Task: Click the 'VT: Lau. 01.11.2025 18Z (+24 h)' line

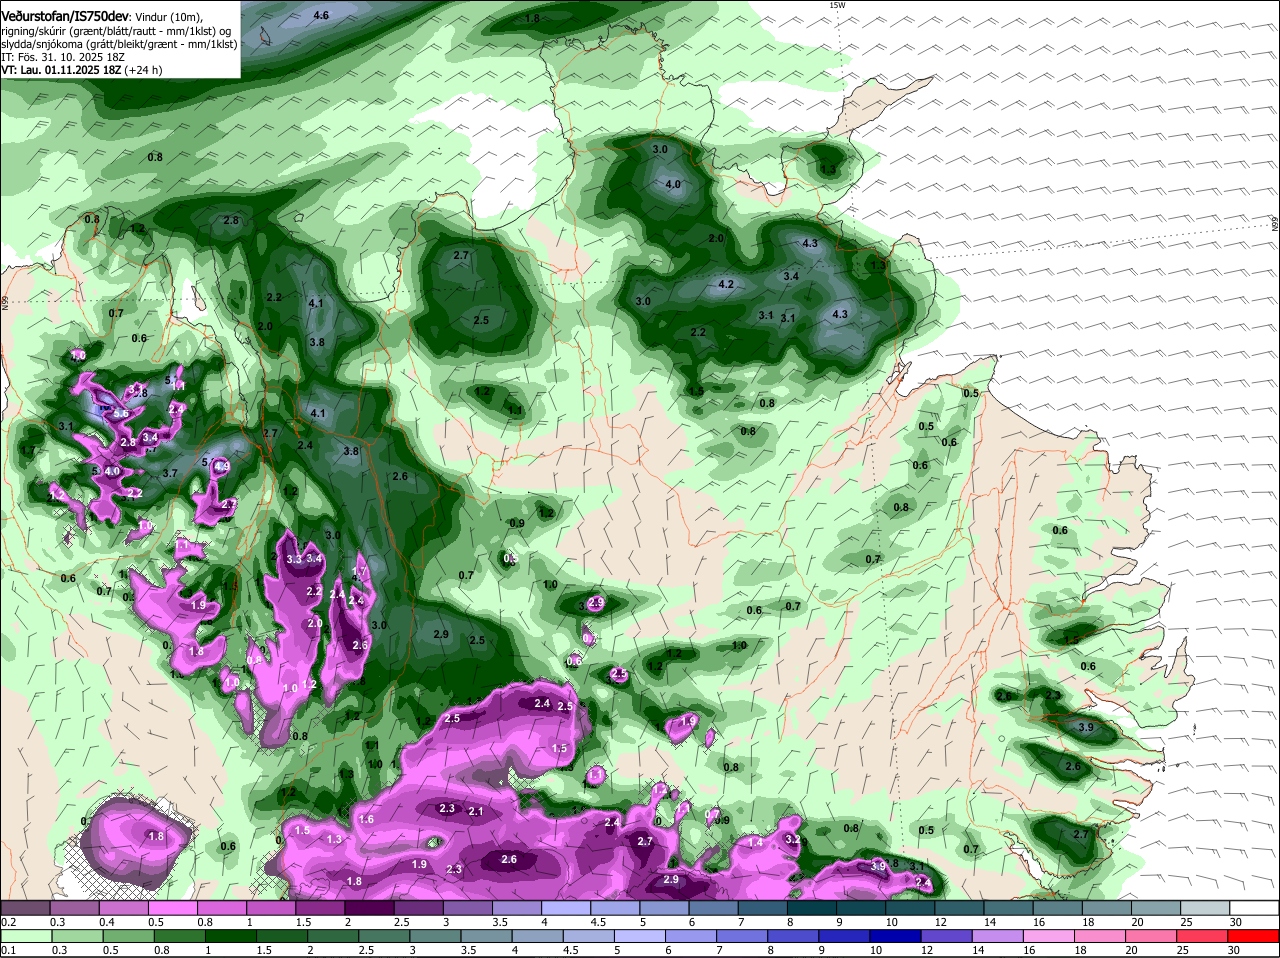Action: point(82,70)
